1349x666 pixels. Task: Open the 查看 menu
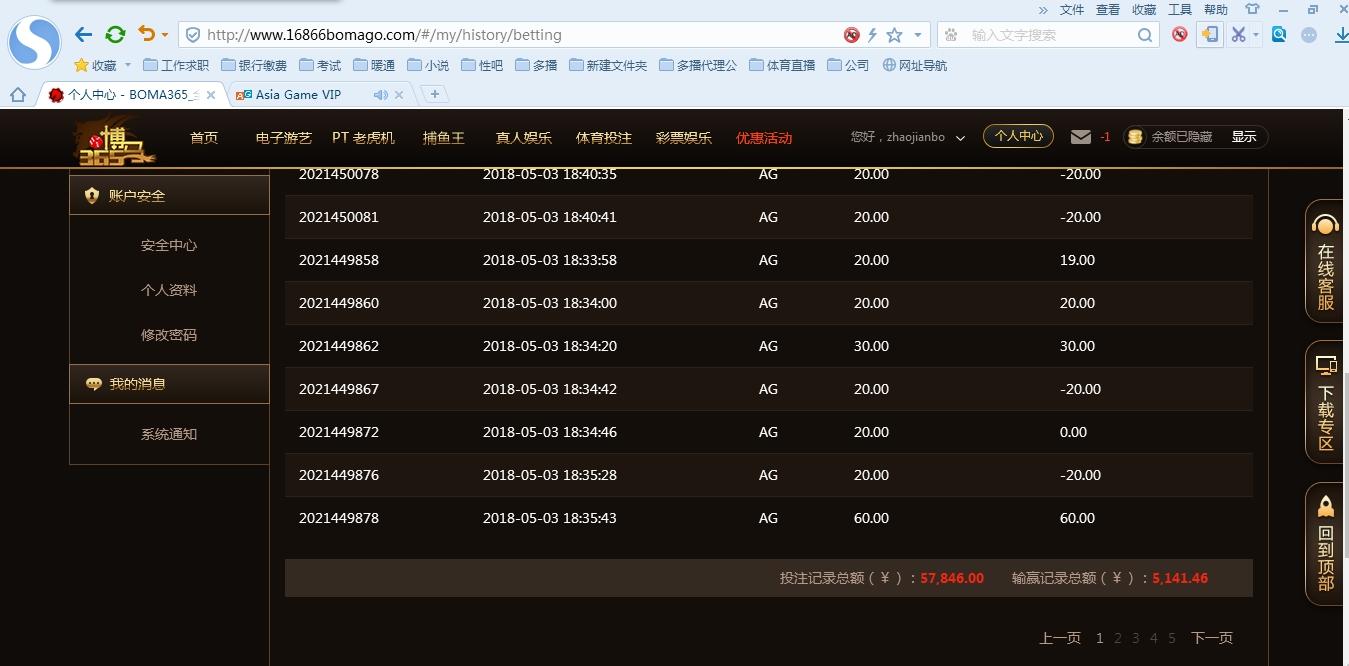pyautogui.click(x=1108, y=9)
